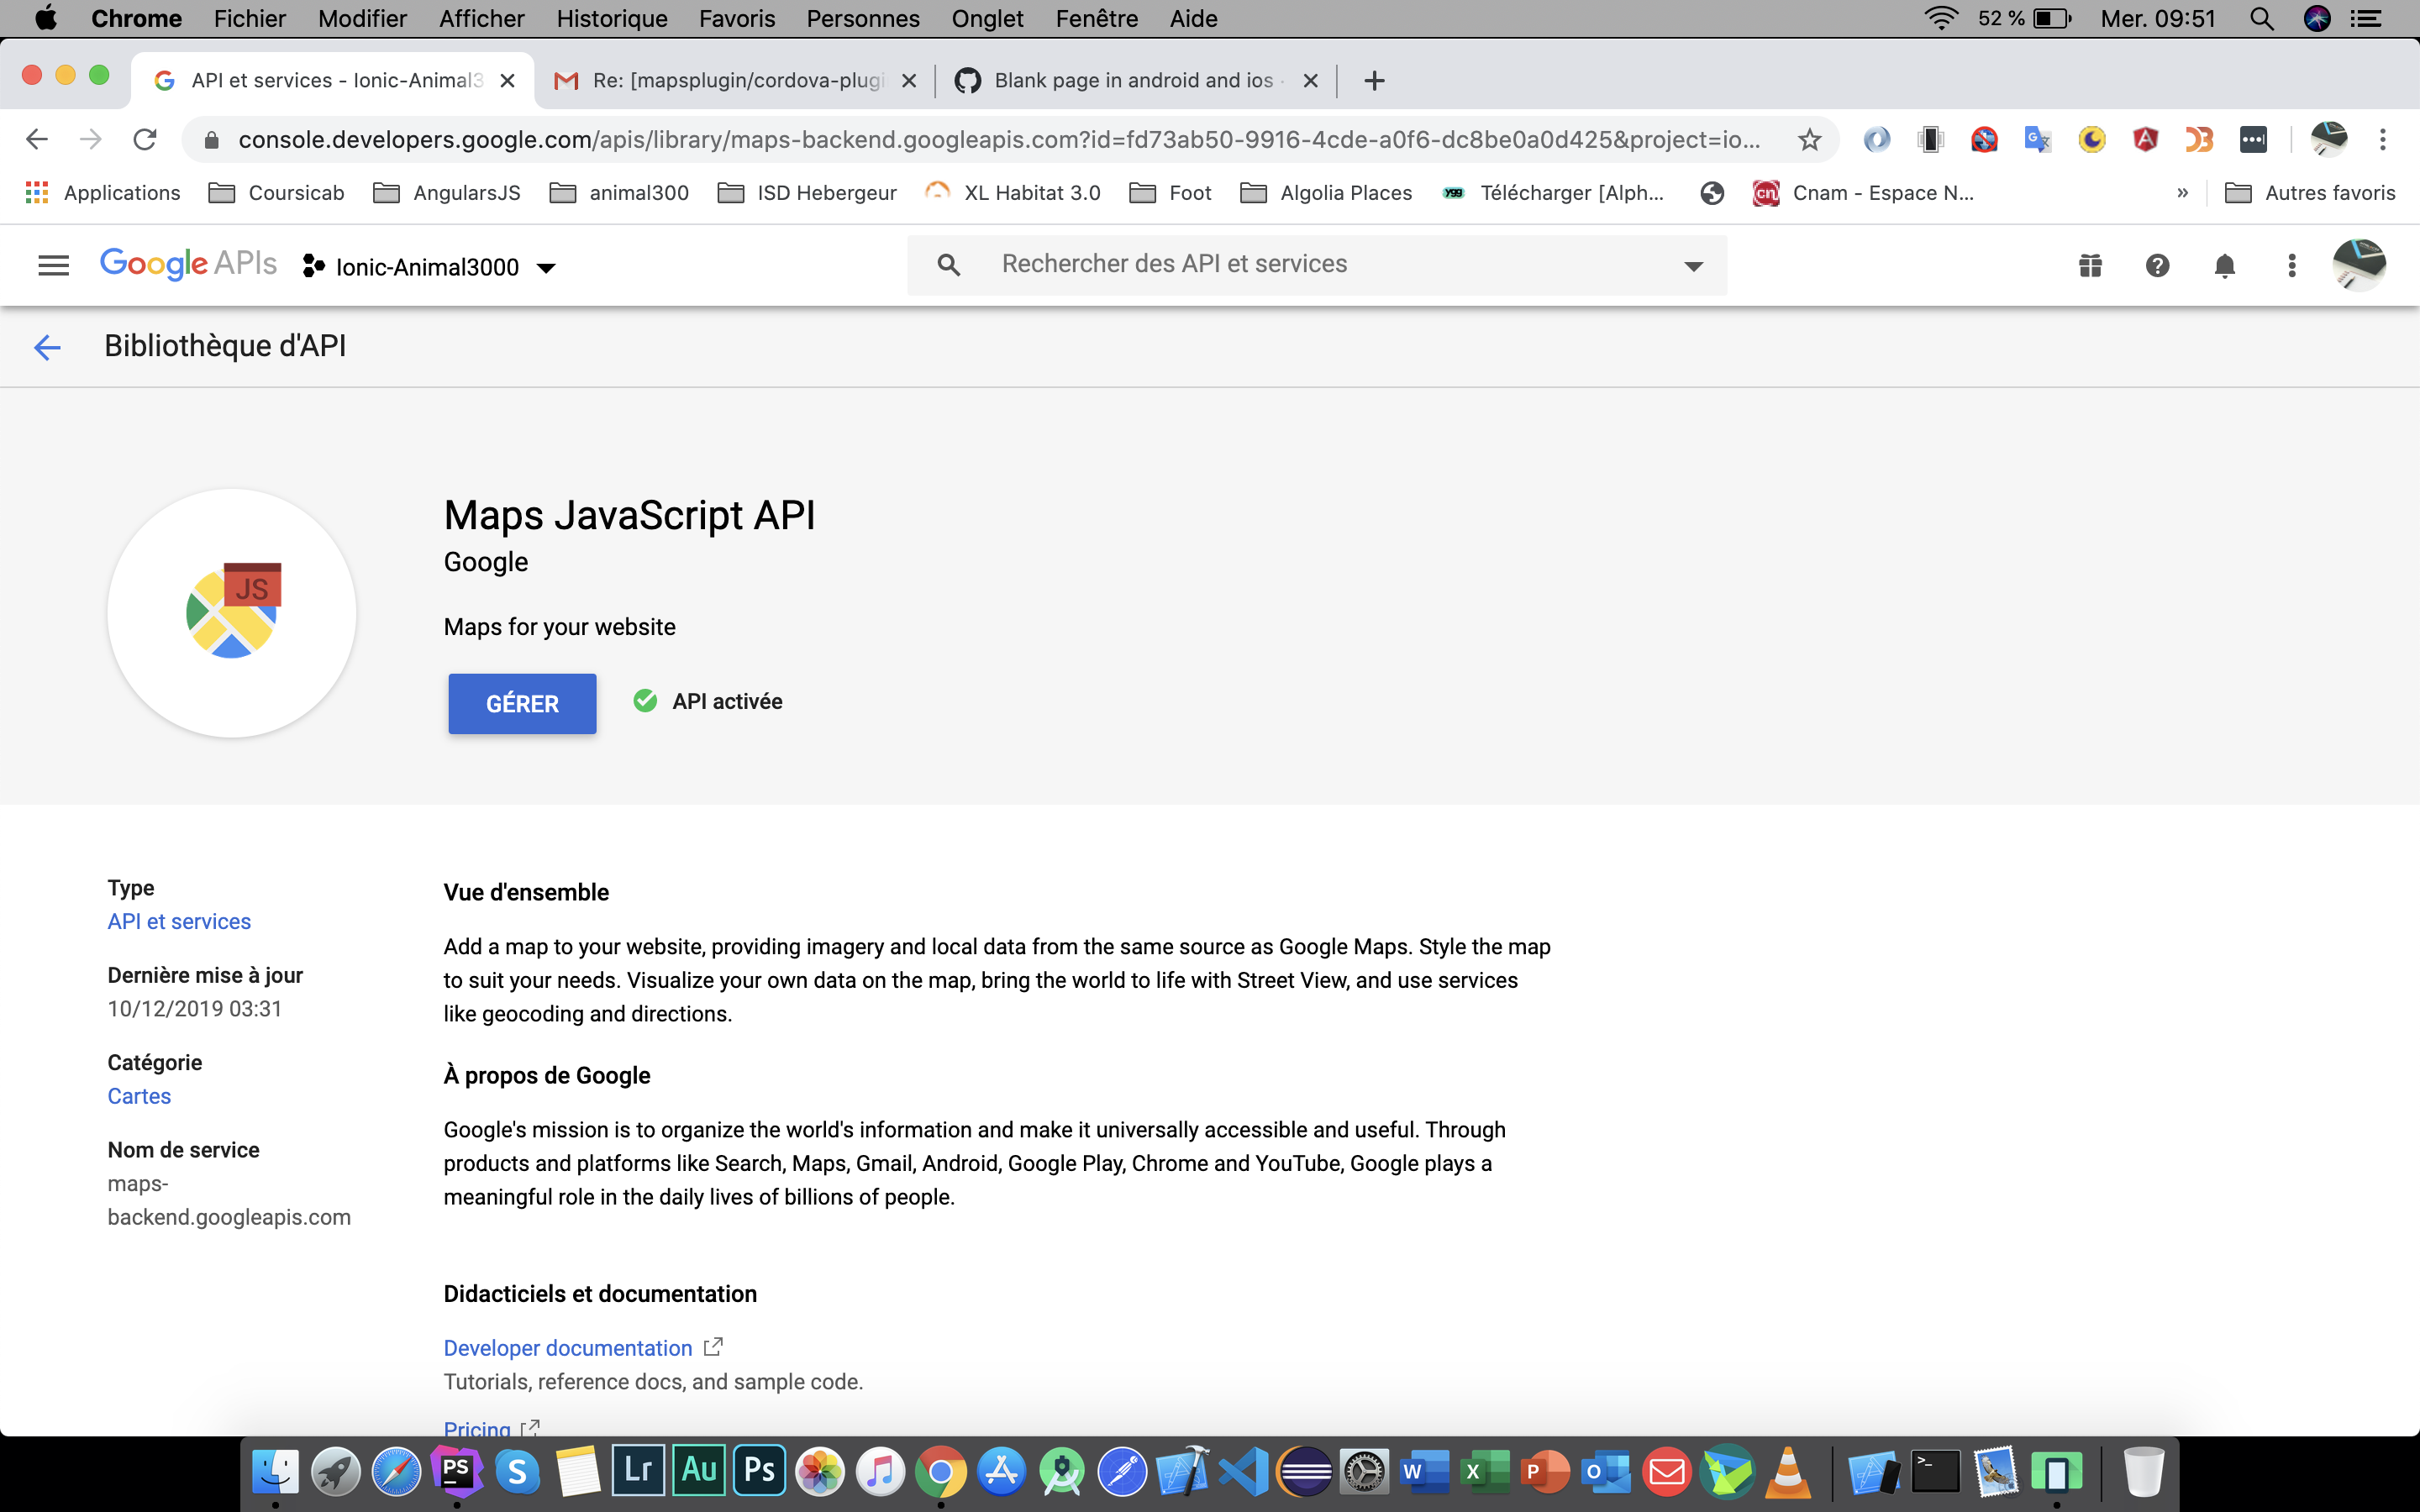Open the Google APIs navigation menu
This screenshot has height=1512, width=2420.
pos(53,264)
